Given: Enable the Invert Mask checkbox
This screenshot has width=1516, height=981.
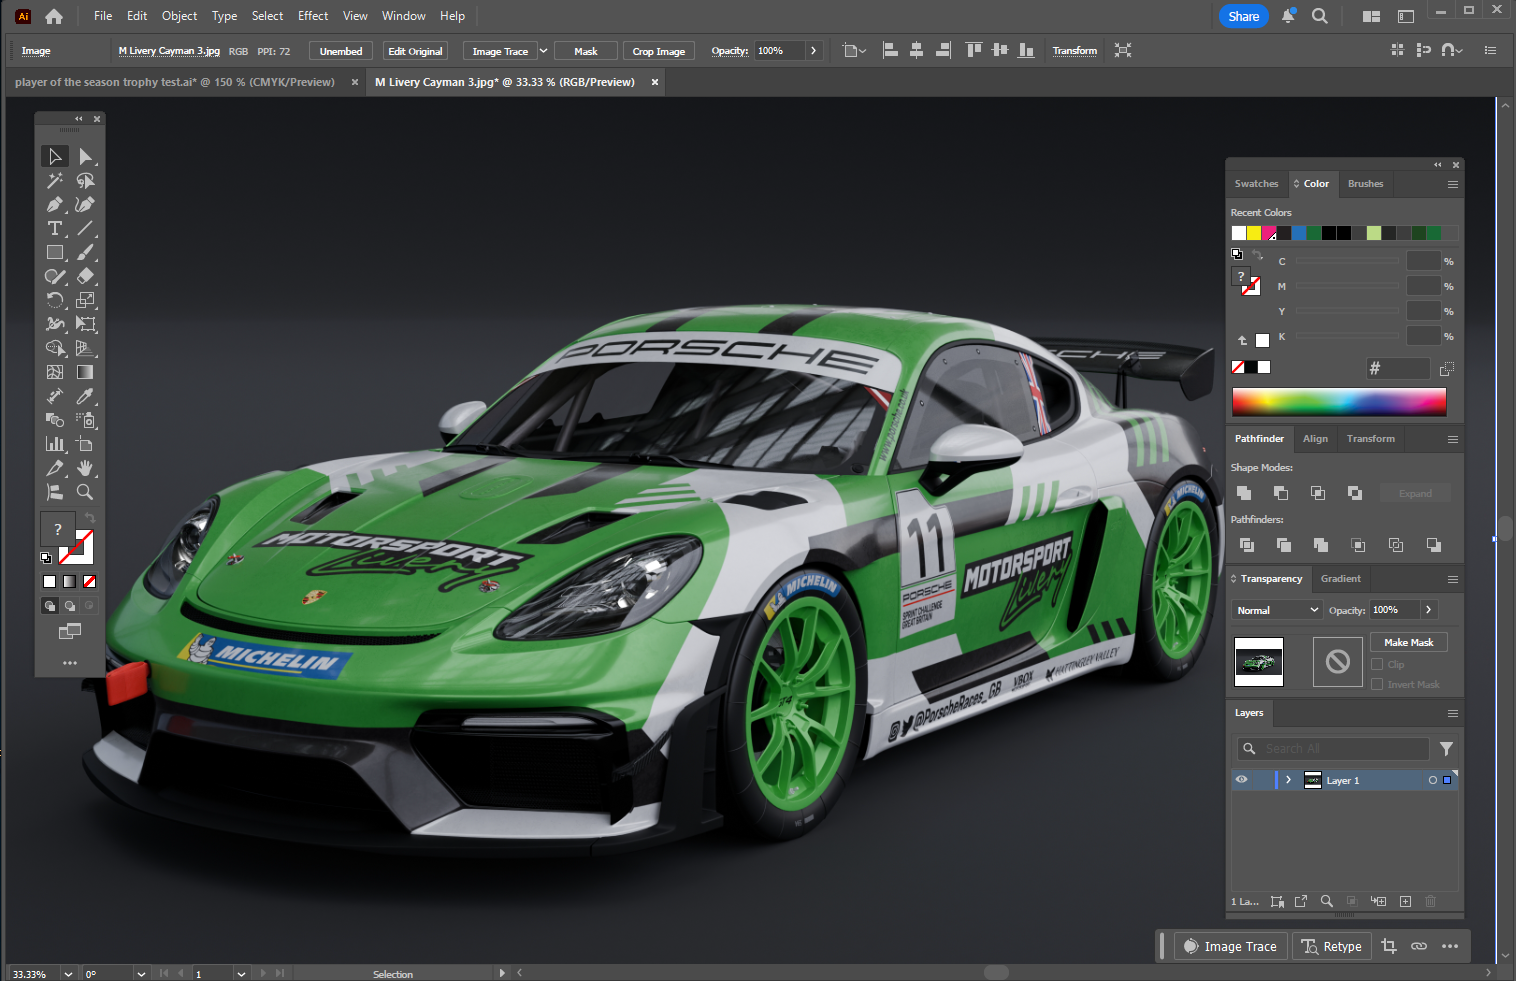Looking at the screenshot, I should pyautogui.click(x=1377, y=684).
